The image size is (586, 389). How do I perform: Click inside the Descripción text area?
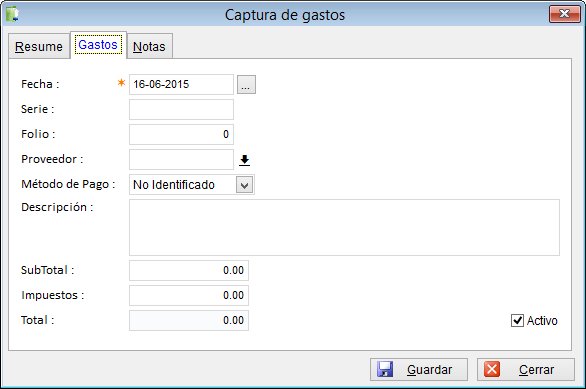click(344, 228)
